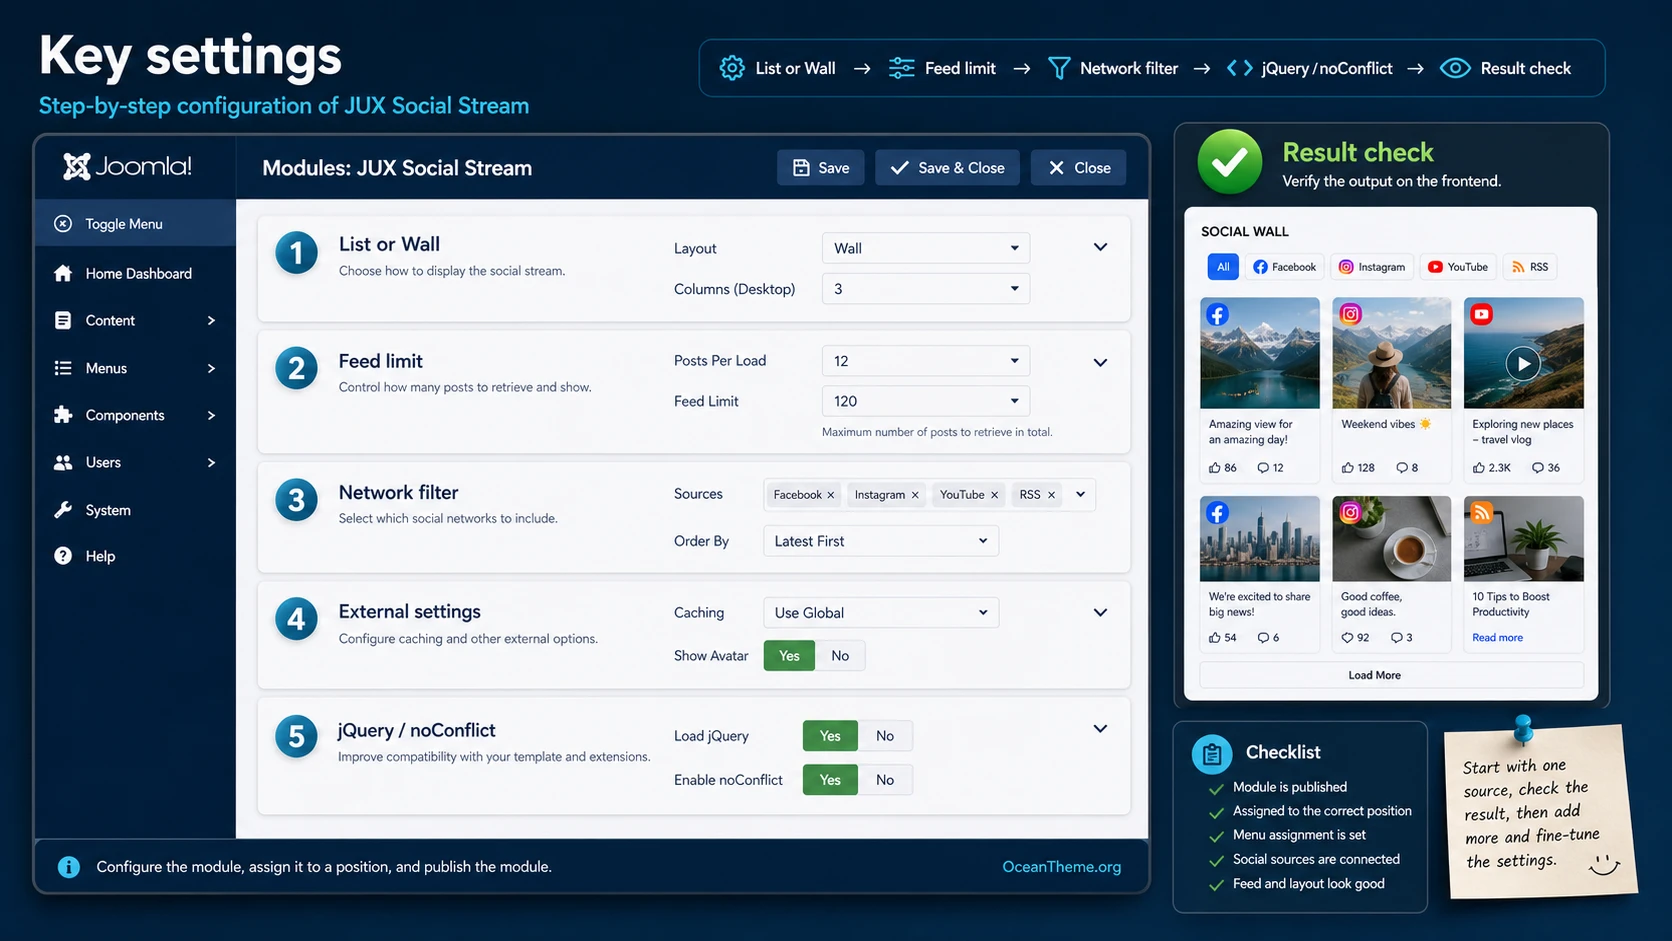The height and width of the screenshot is (941, 1672).
Task: Set Enable noConflict to Yes
Action: coord(830,780)
